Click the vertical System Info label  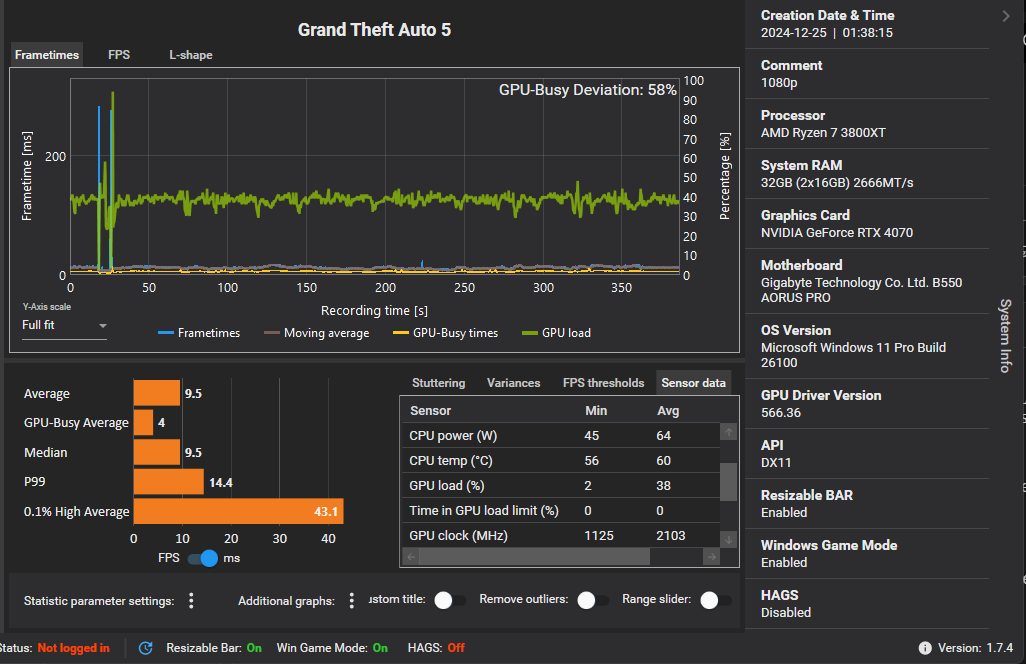click(1005, 336)
